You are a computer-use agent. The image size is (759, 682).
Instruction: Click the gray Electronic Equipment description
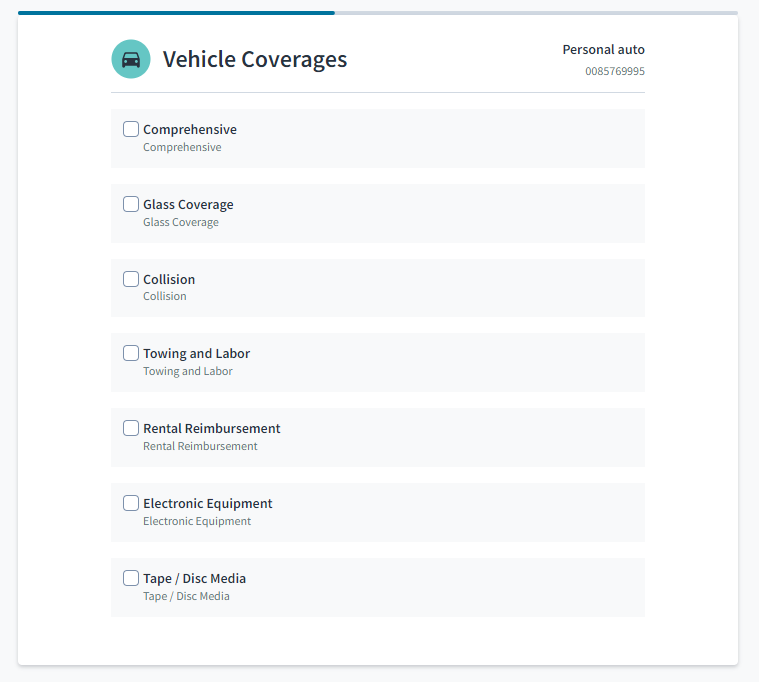(x=197, y=521)
